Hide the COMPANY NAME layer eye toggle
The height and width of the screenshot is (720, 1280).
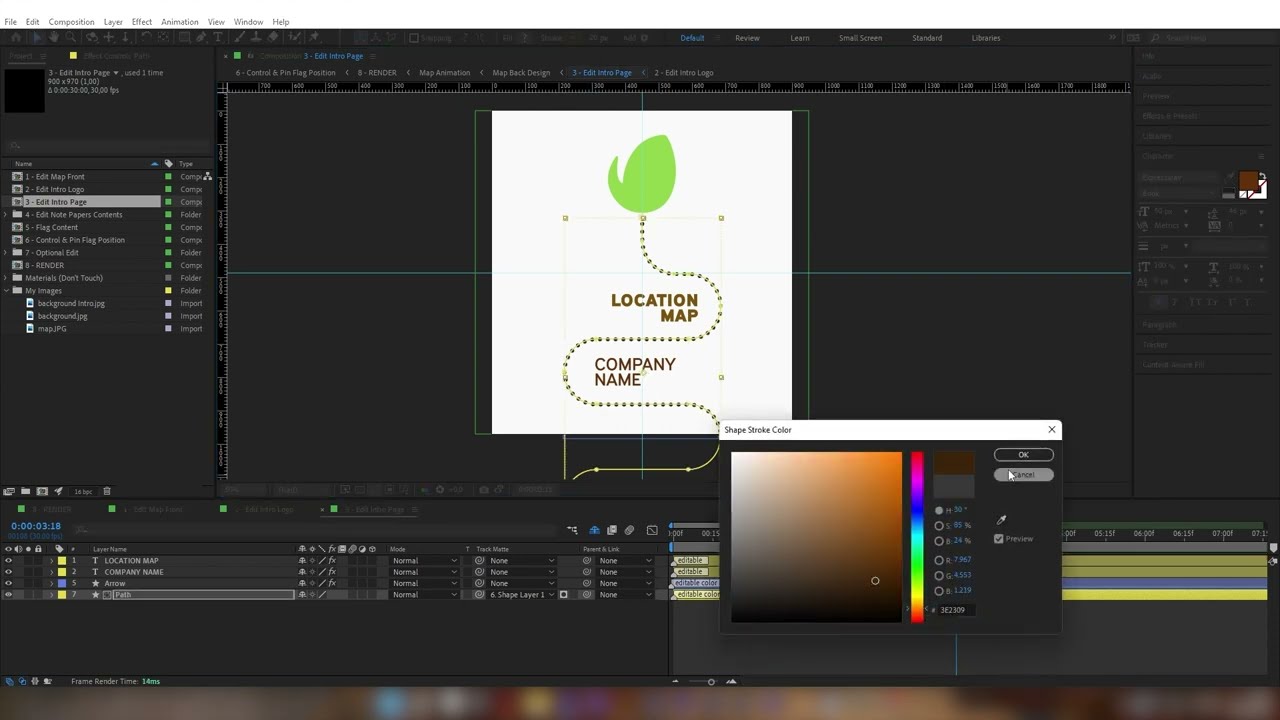8,572
